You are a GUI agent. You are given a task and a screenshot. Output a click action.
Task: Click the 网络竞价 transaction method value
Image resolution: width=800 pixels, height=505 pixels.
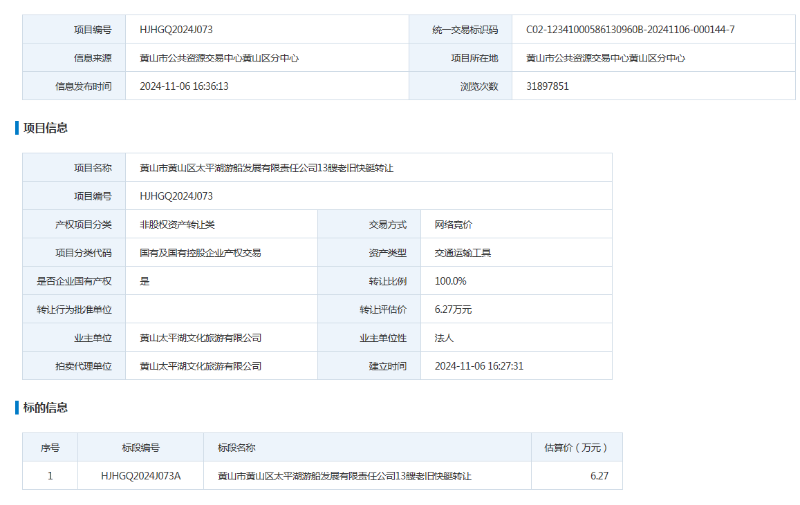click(x=453, y=225)
